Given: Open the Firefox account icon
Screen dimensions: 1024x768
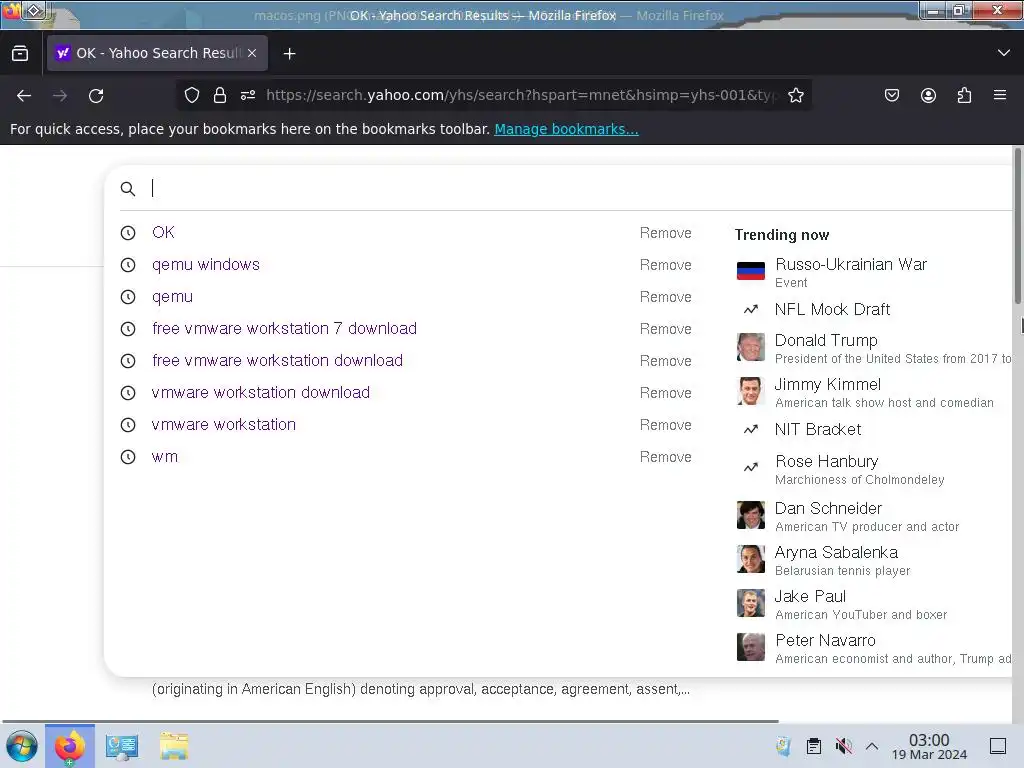Looking at the screenshot, I should point(928,95).
